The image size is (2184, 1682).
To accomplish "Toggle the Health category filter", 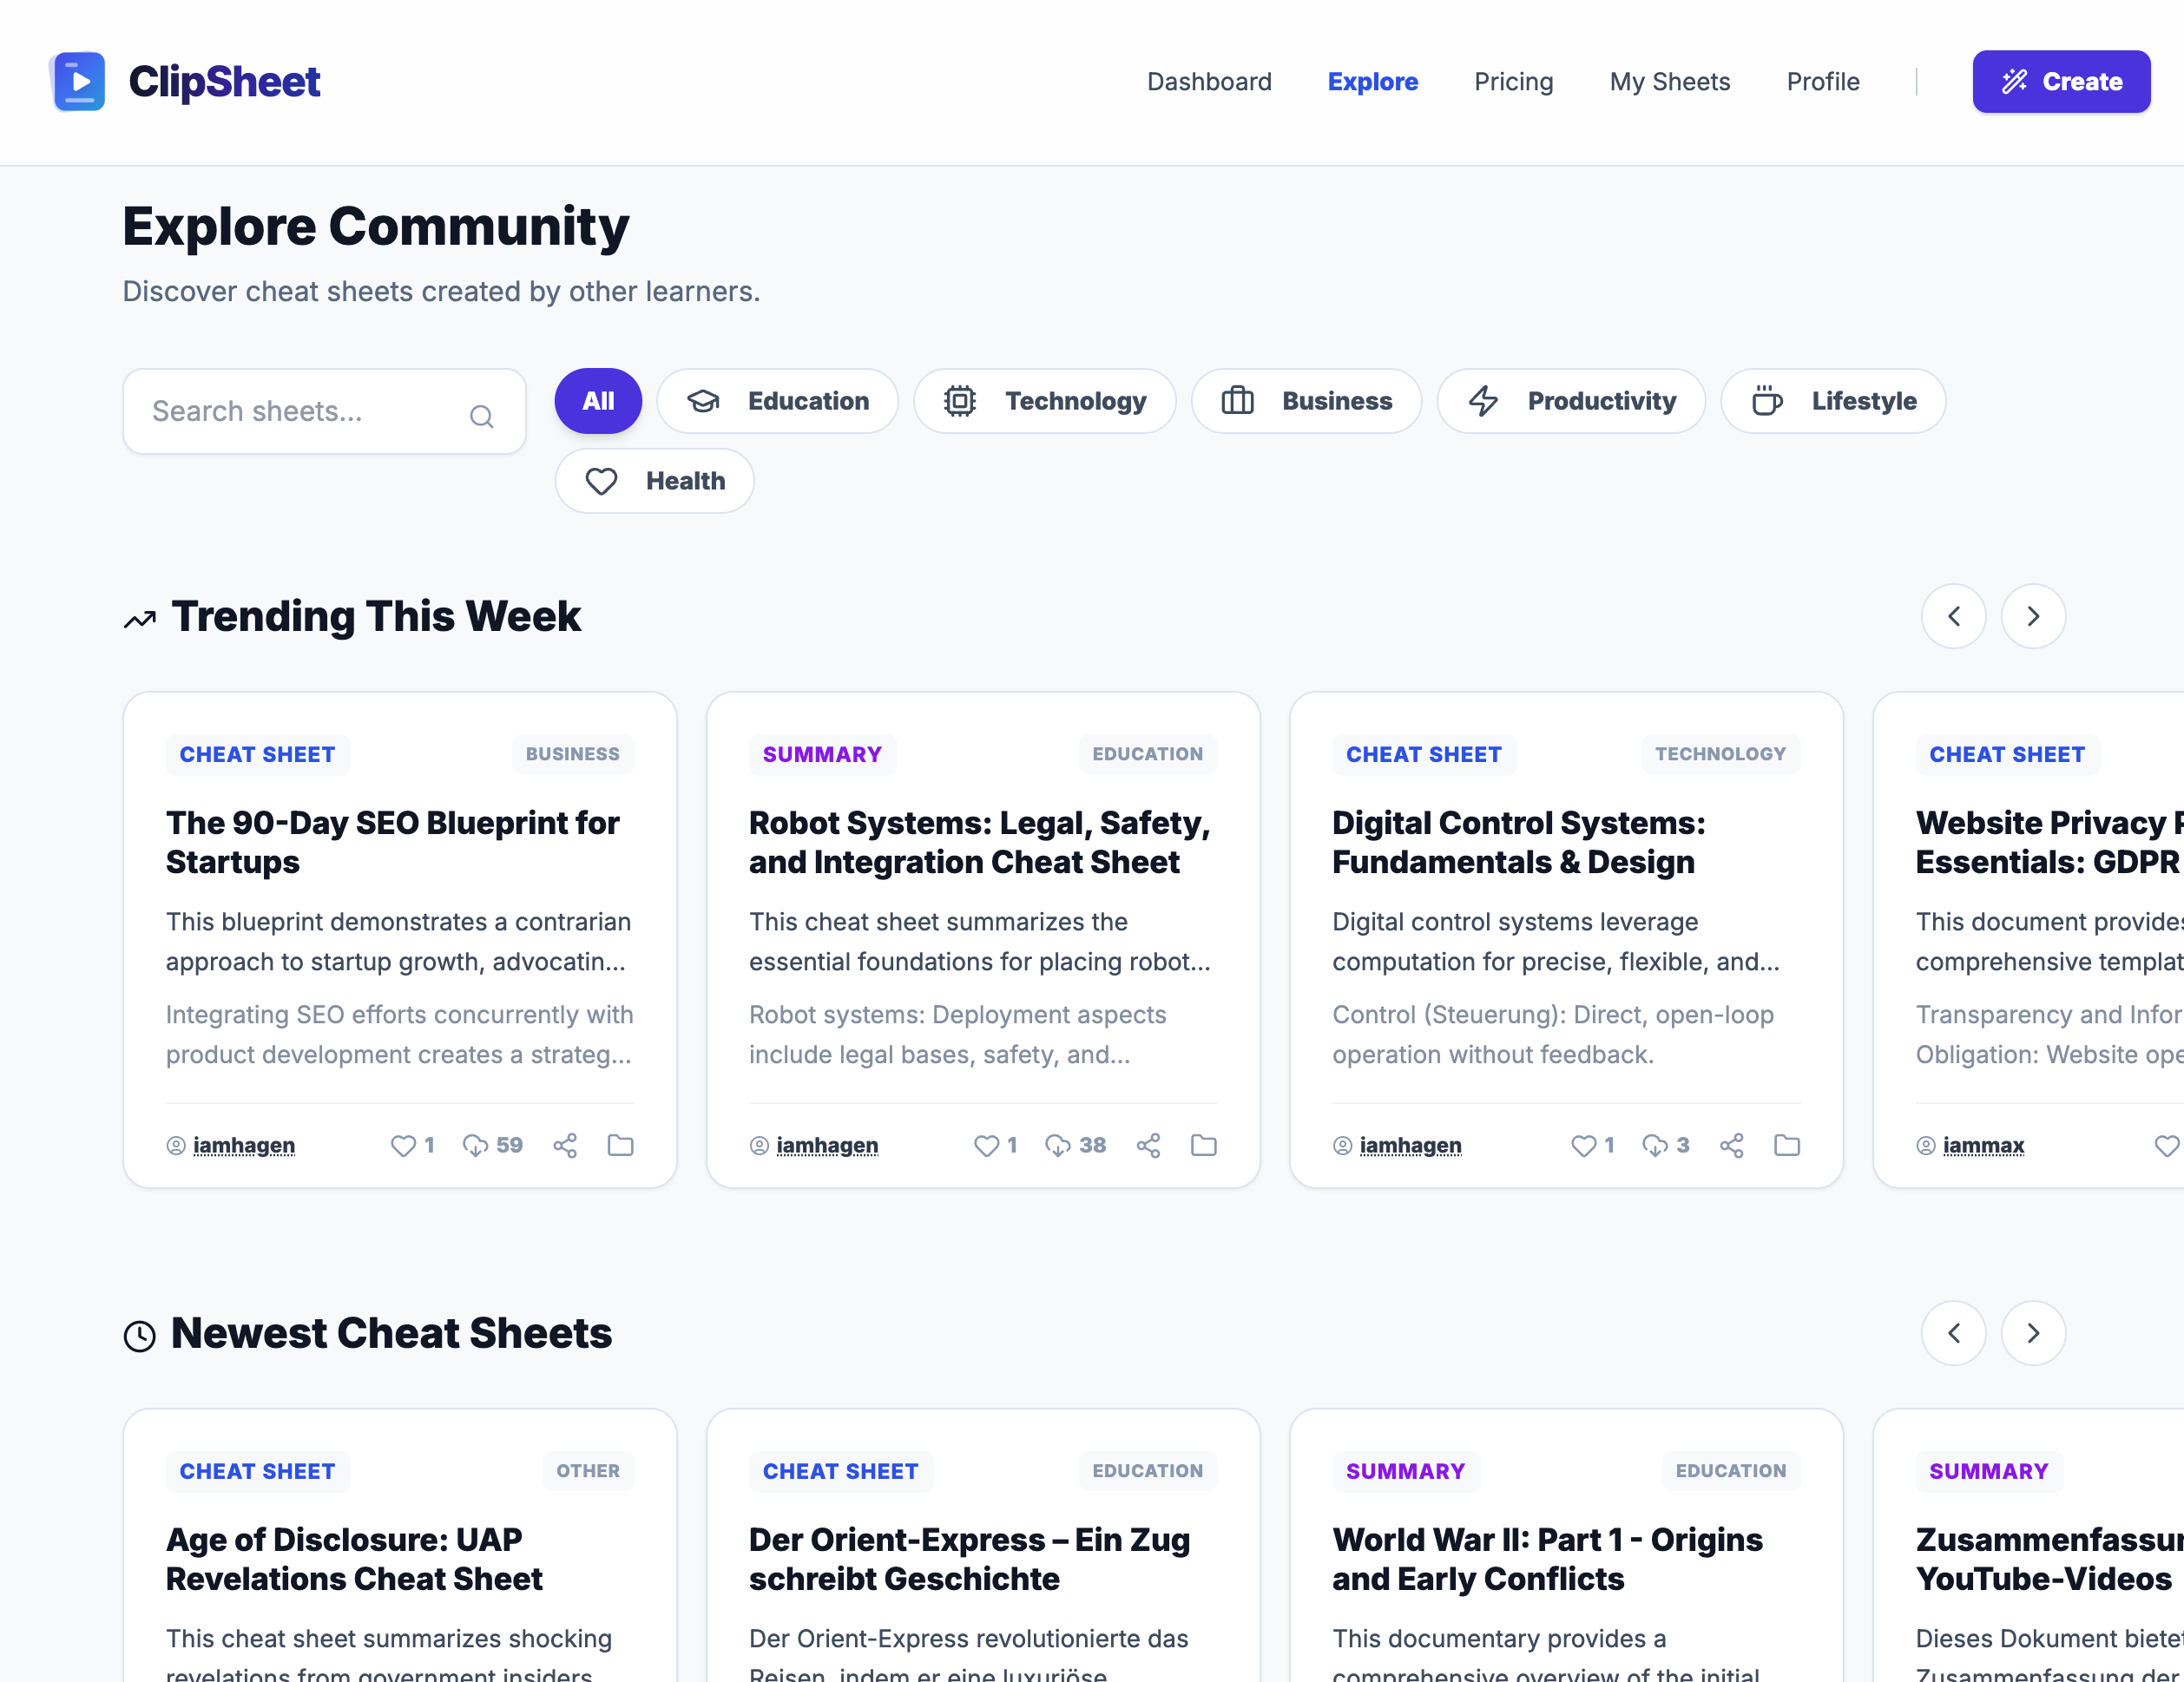I will [654, 481].
